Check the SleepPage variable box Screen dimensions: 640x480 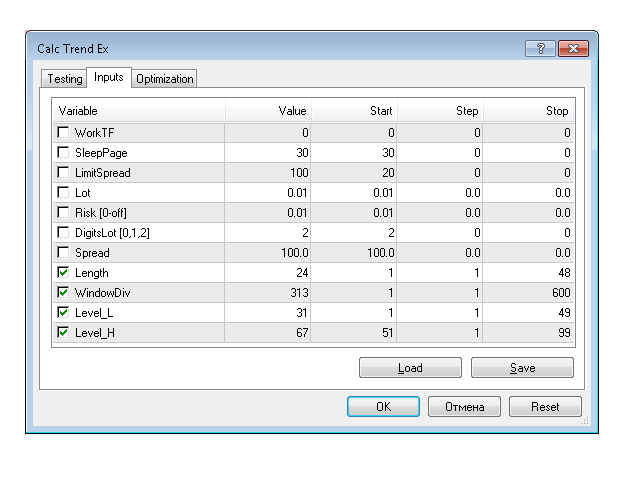(63, 152)
